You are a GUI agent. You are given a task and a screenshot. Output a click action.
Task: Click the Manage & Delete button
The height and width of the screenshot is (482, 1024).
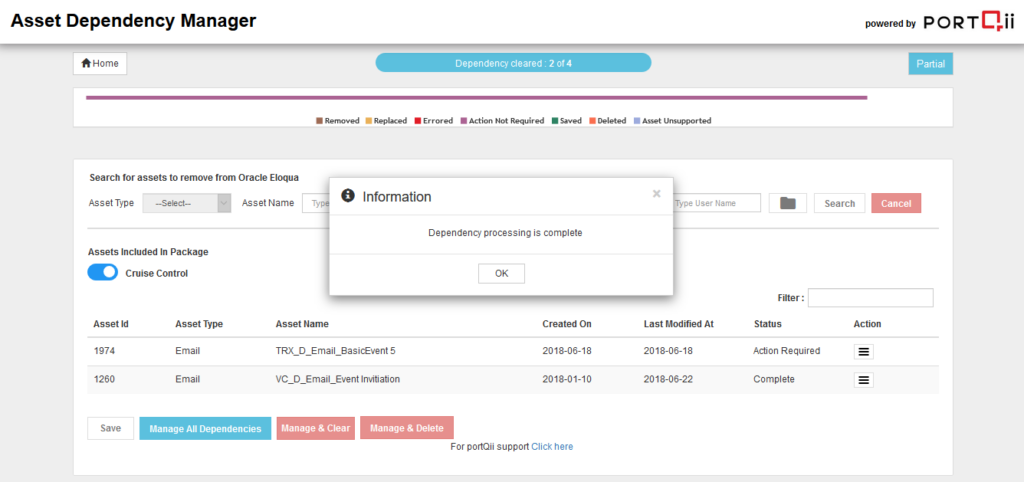[406, 428]
